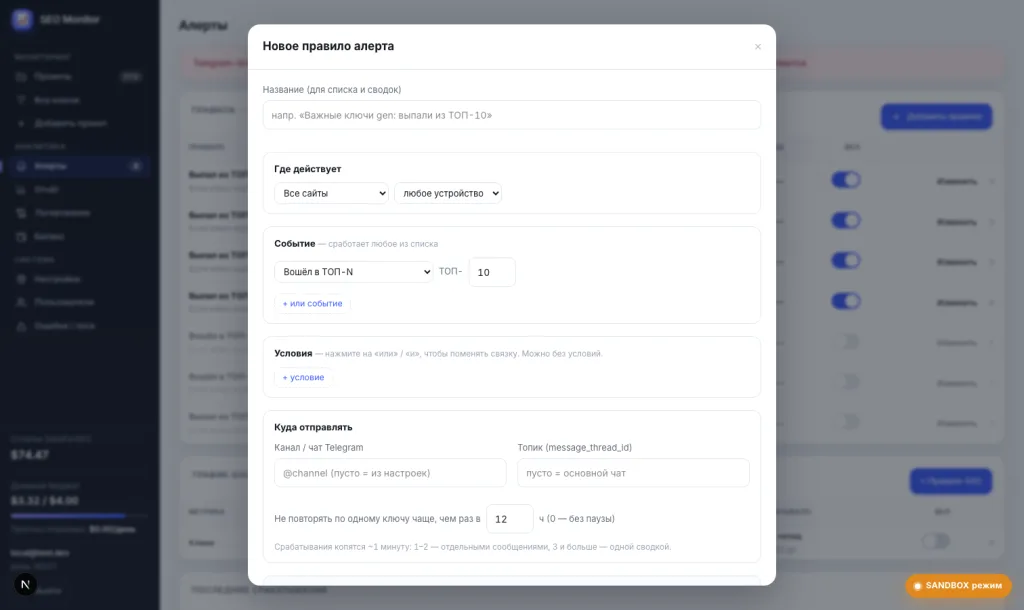Close the Новое правило алерта dialog

point(758,46)
